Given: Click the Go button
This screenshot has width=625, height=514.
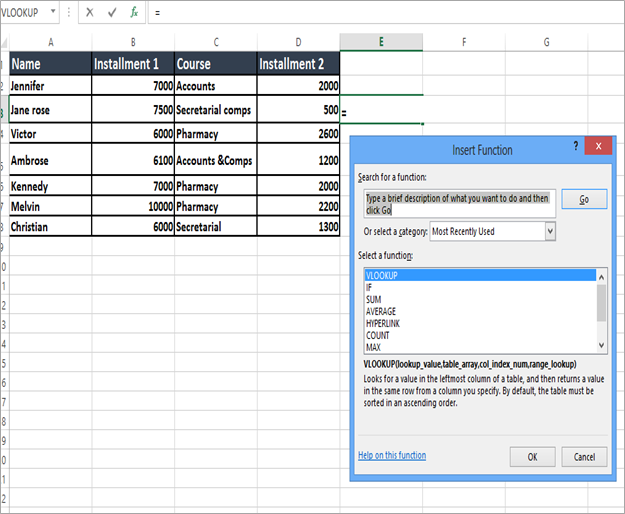Looking at the screenshot, I should pyautogui.click(x=584, y=199).
